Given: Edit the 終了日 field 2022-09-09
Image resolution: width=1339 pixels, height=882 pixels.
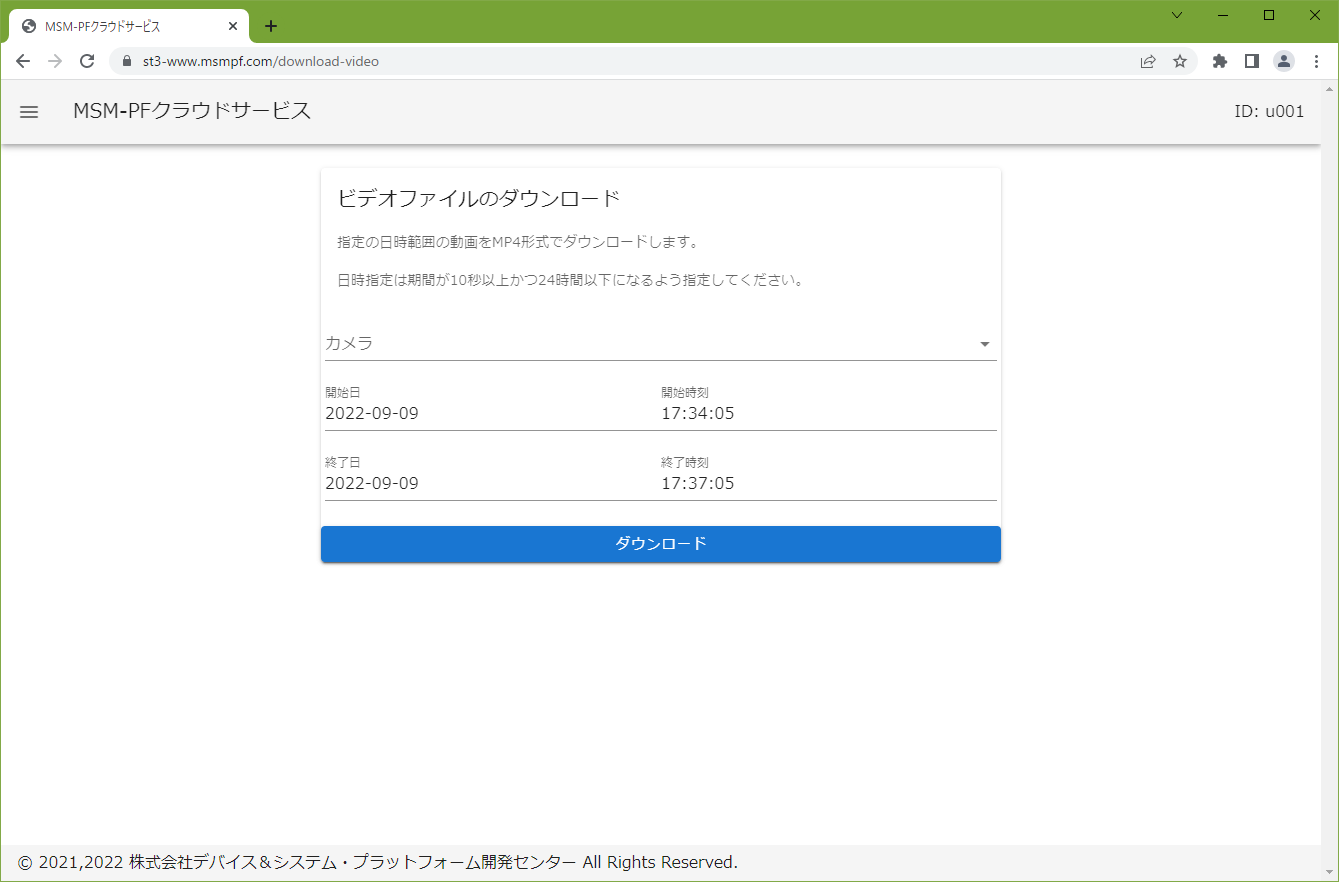Looking at the screenshot, I should (x=491, y=476).
